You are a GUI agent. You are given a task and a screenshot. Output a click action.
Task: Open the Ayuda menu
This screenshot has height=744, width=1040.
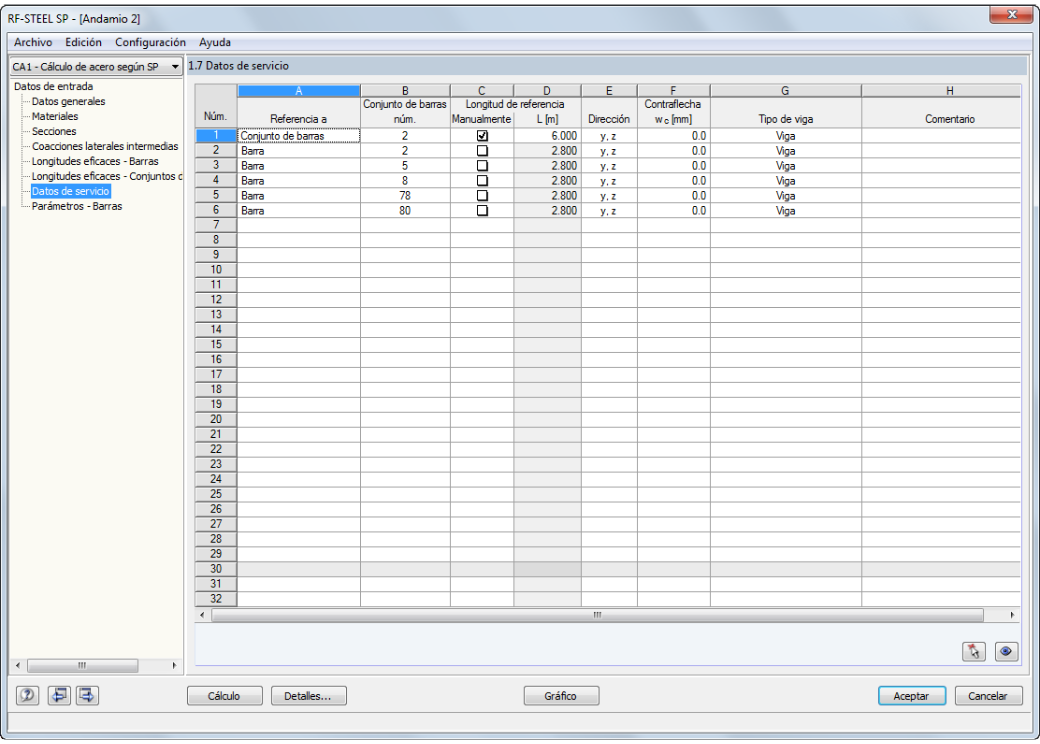click(x=215, y=42)
